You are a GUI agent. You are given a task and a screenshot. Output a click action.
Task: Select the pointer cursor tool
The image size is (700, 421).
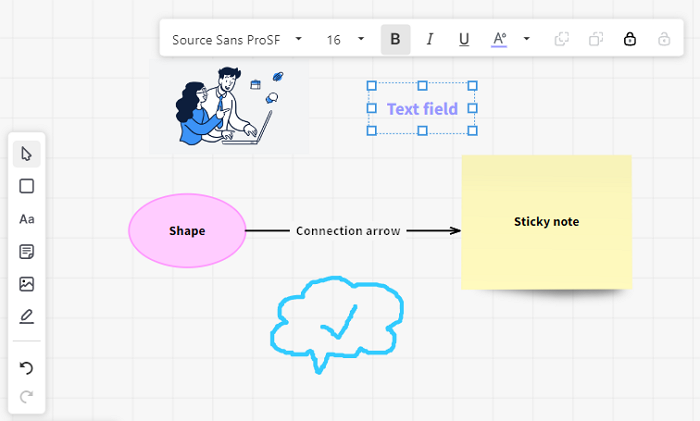pos(26,154)
